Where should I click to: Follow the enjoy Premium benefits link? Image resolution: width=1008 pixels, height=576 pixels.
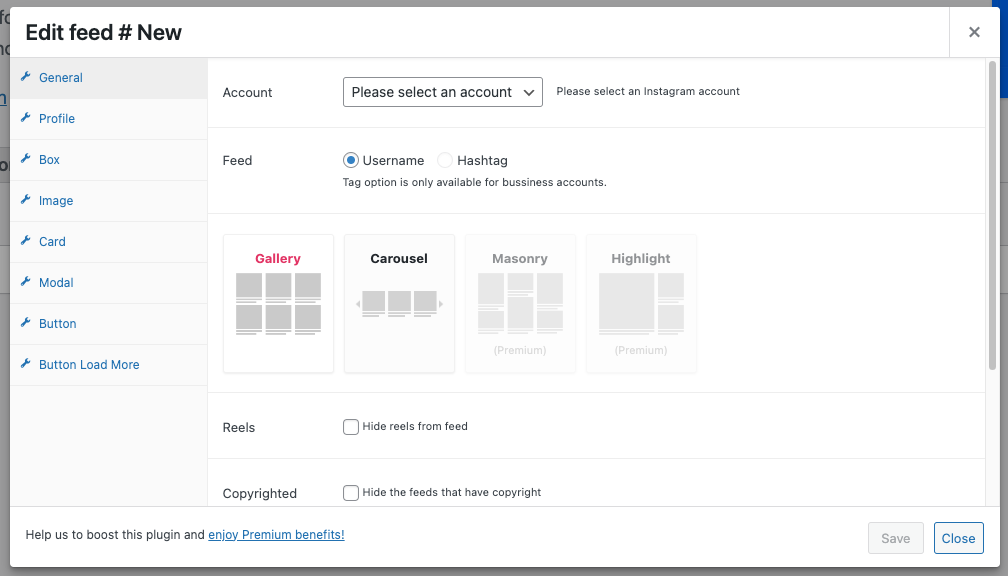click(276, 535)
